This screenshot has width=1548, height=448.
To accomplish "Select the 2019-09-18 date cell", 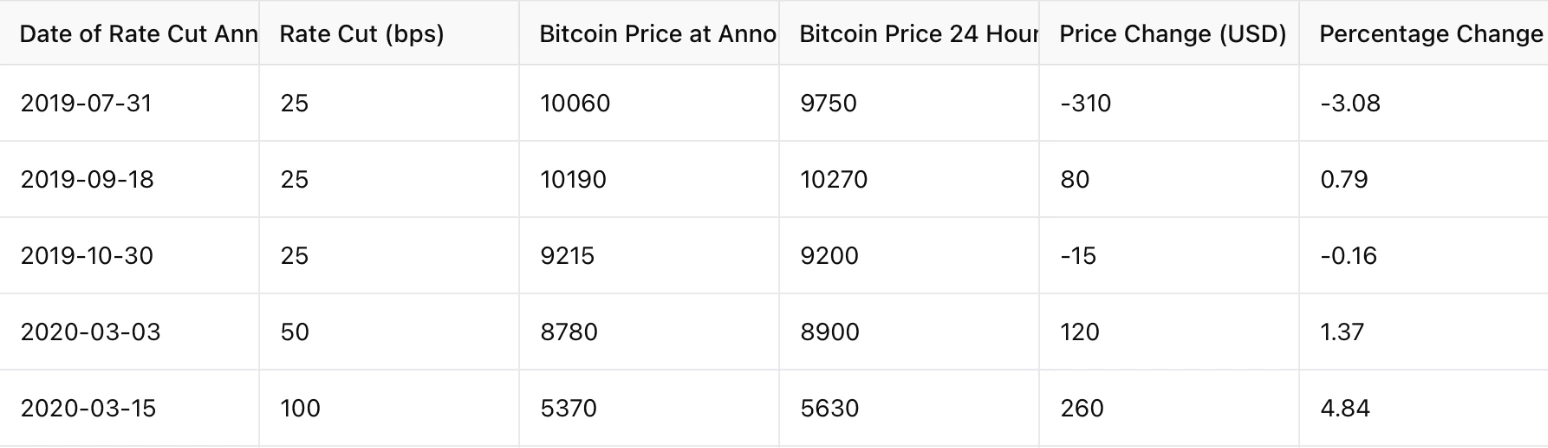I will pos(130,180).
